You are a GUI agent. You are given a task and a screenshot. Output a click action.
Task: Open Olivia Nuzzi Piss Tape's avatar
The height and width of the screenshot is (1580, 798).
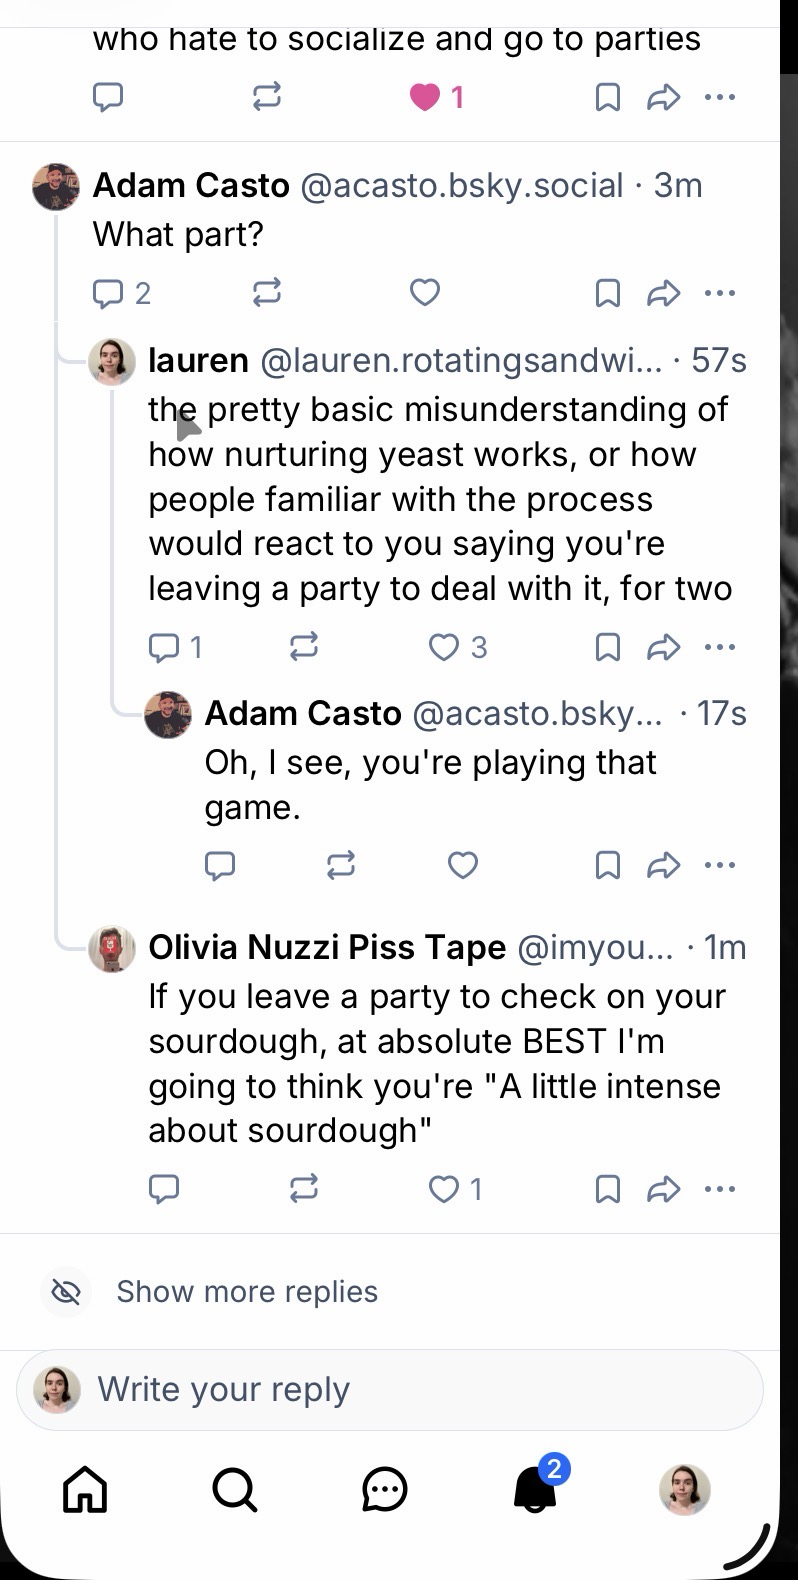[112, 949]
